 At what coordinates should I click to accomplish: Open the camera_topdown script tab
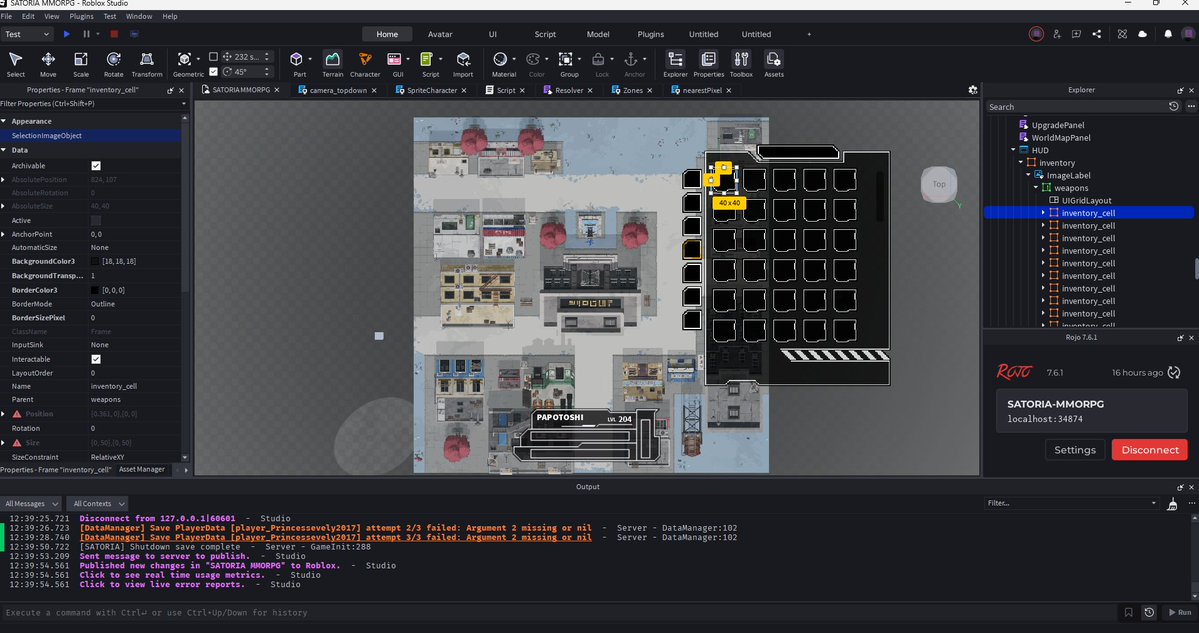pos(337,89)
